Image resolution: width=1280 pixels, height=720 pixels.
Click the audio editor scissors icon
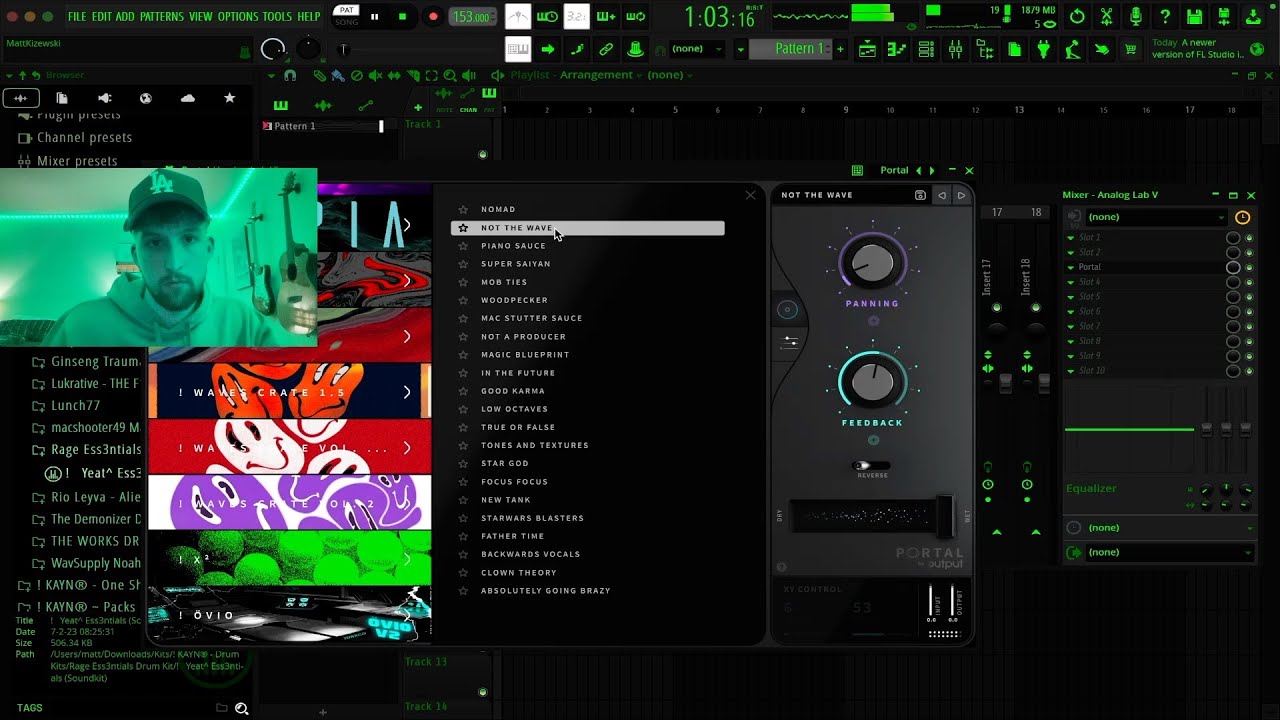point(1106,16)
